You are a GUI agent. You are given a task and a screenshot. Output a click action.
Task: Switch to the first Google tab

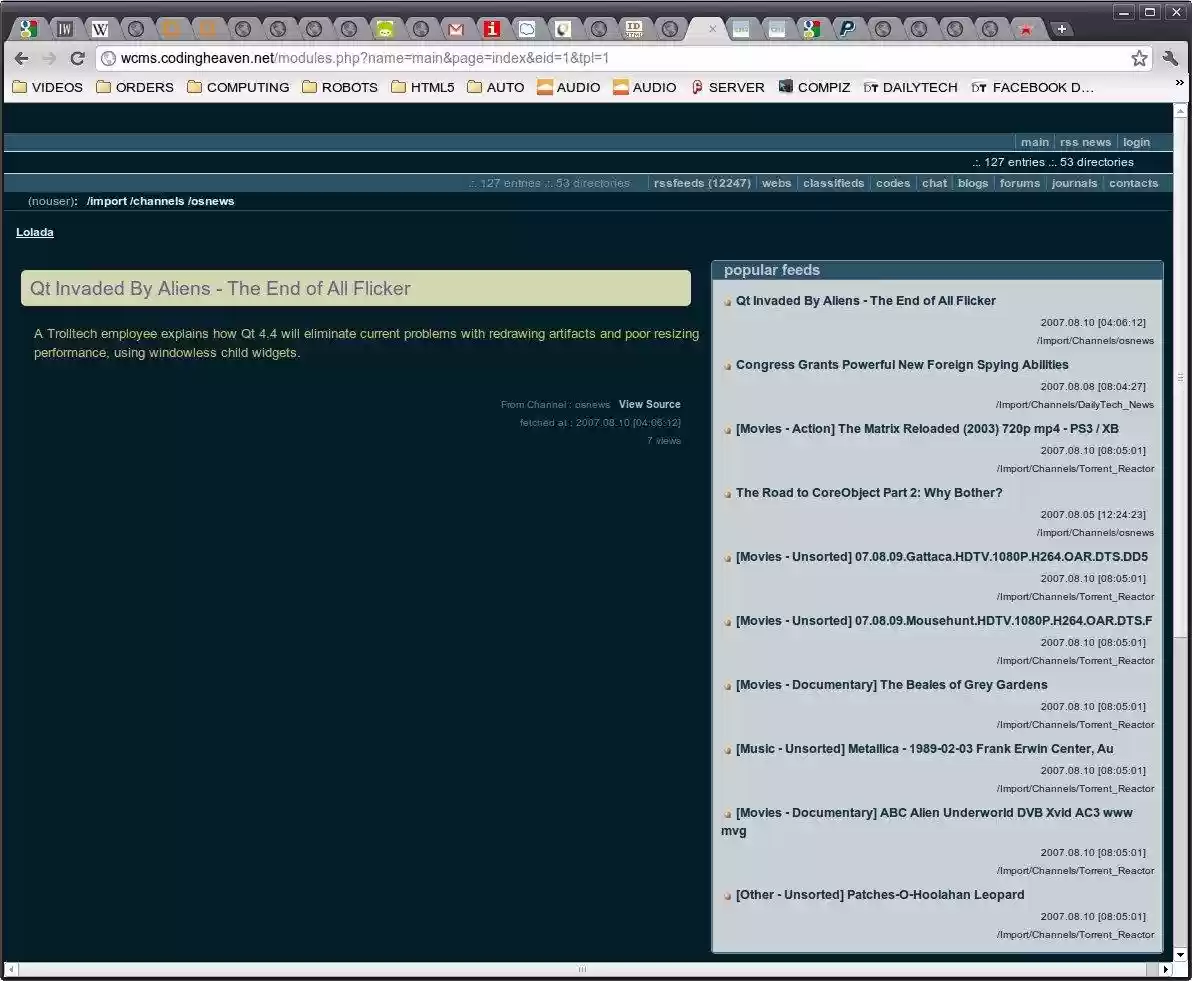[29, 29]
